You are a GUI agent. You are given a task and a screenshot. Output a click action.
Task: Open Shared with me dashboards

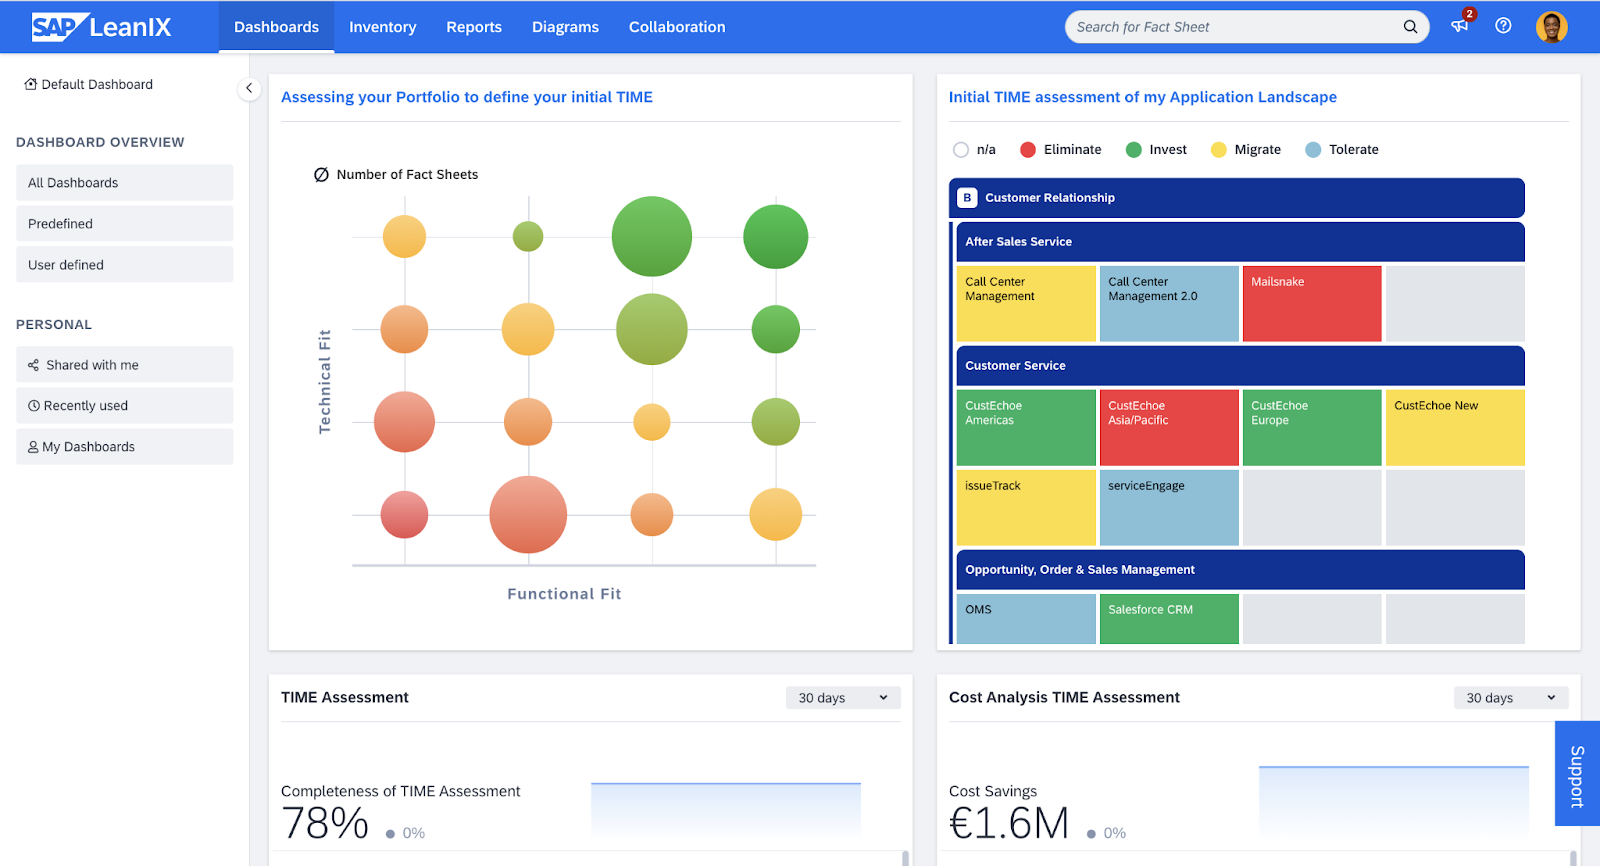(x=124, y=365)
